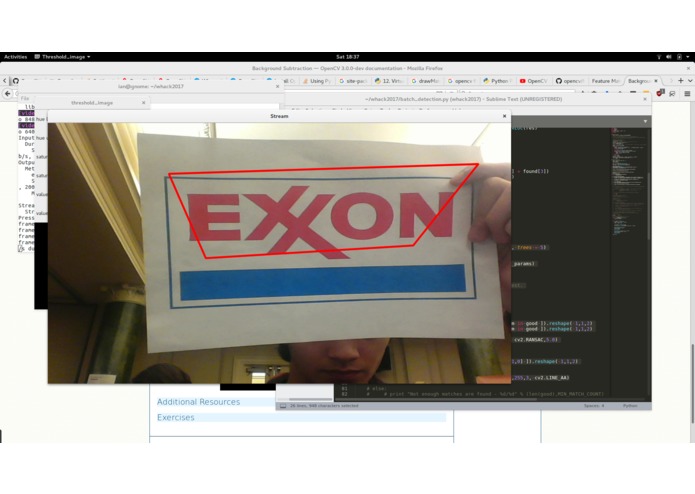
Task: Close the ian@gnome terminal window
Action: click(277, 86)
